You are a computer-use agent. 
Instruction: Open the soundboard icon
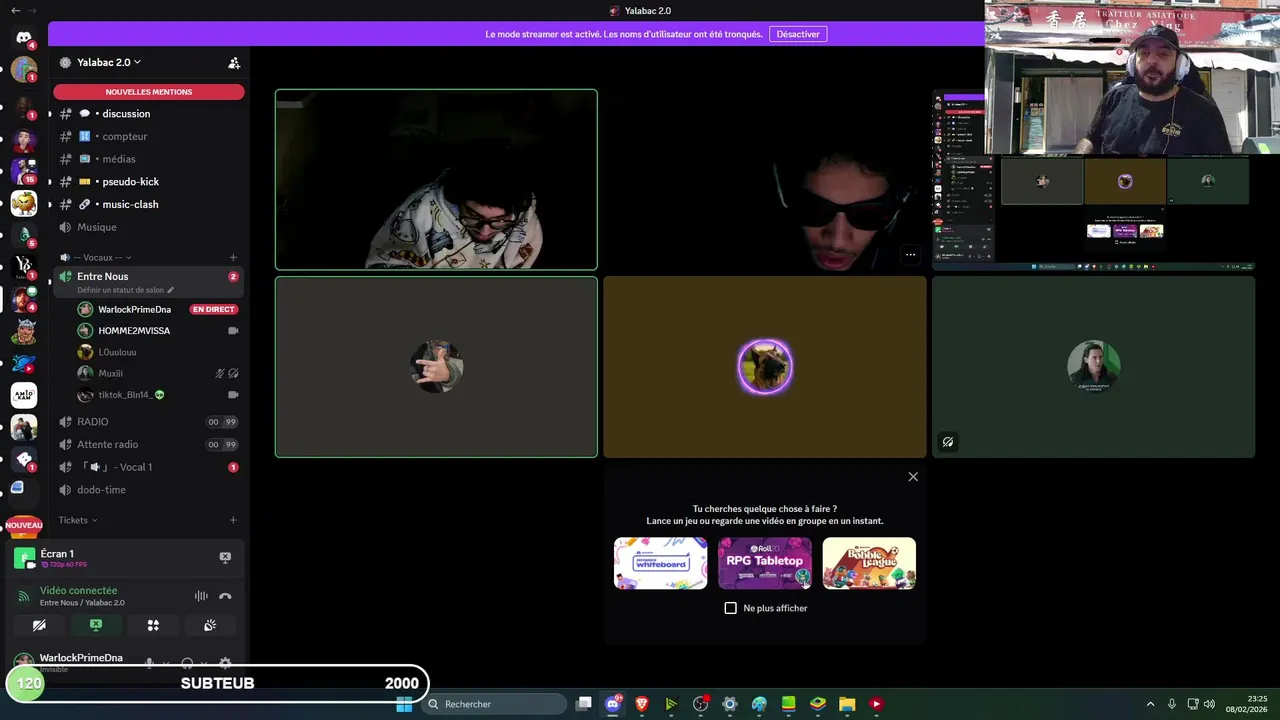210,625
